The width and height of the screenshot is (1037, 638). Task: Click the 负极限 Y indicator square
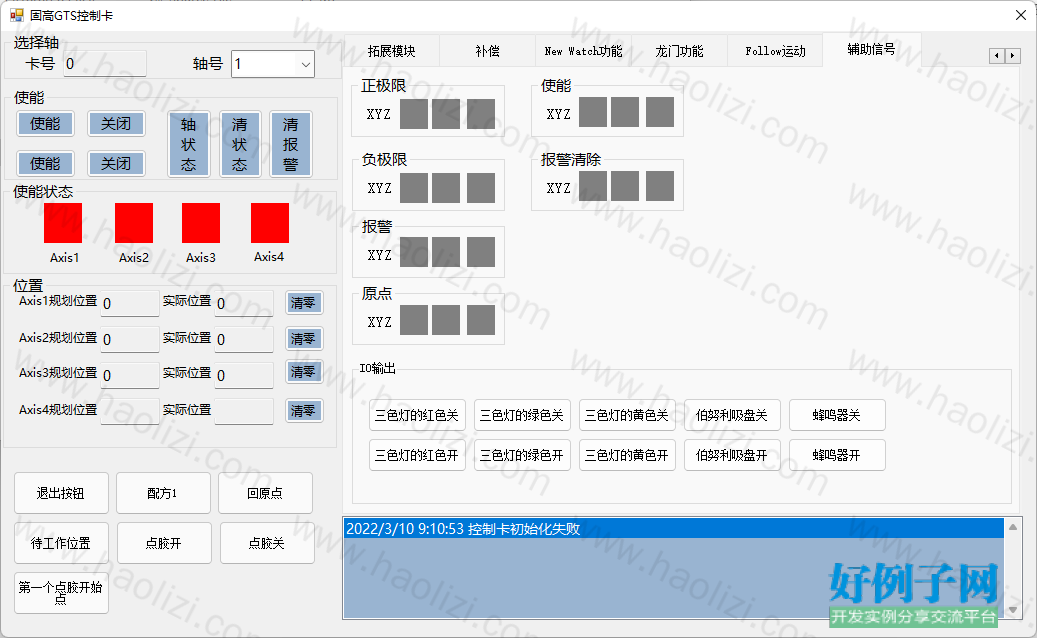tap(446, 188)
